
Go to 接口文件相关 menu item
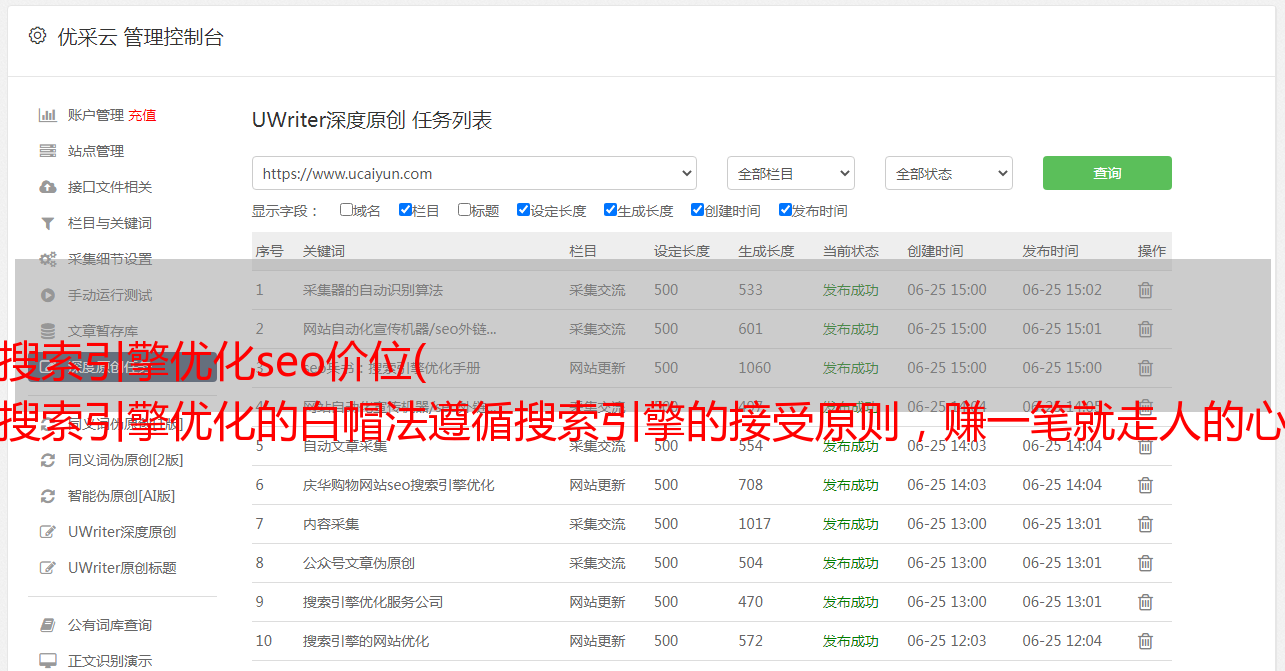(x=110, y=187)
